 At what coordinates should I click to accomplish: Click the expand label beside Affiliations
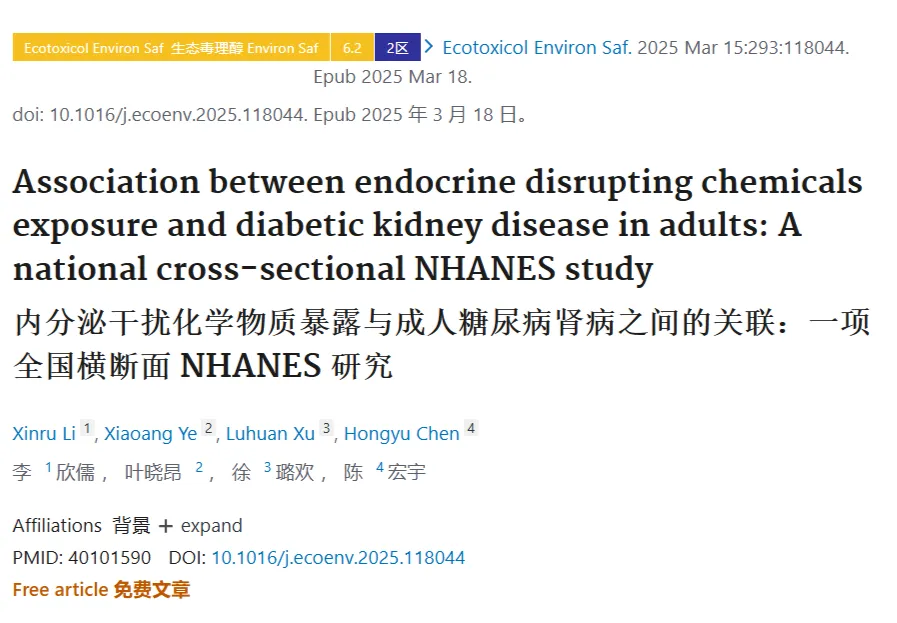click(212, 526)
